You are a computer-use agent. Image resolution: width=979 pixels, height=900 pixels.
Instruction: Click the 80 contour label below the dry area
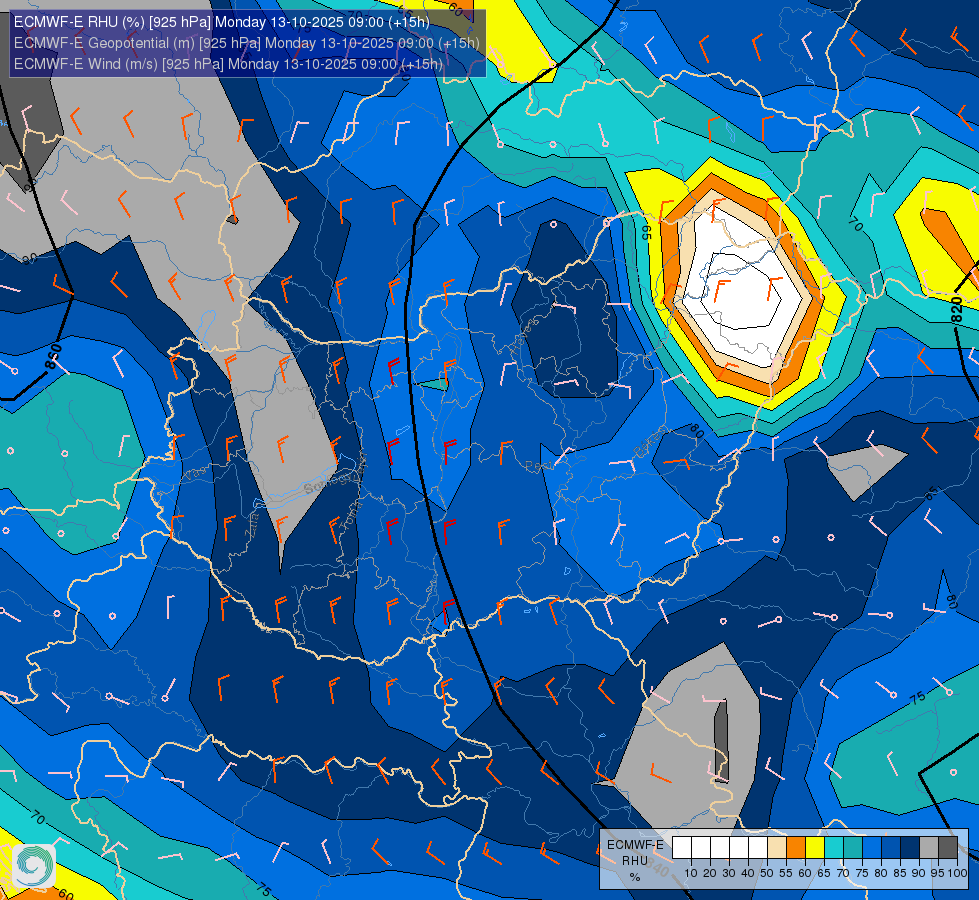click(x=697, y=431)
